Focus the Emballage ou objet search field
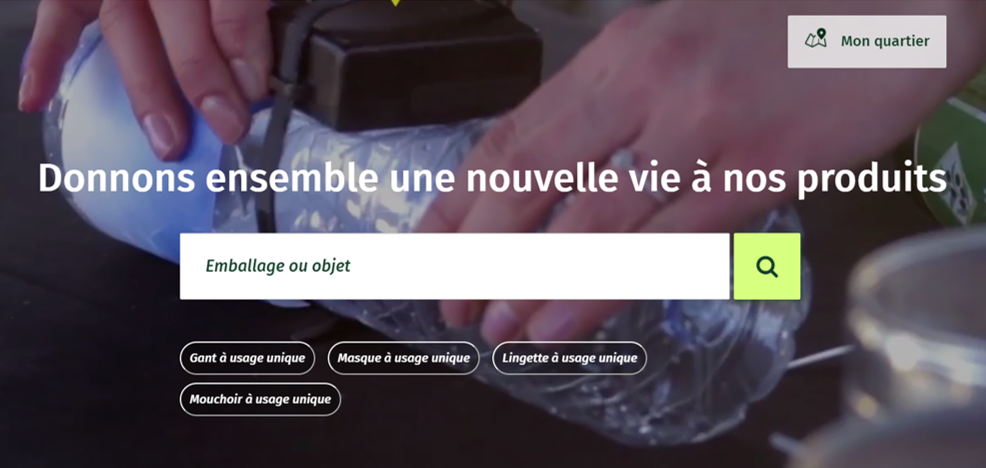This screenshot has width=986, height=468. [x=455, y=267]
